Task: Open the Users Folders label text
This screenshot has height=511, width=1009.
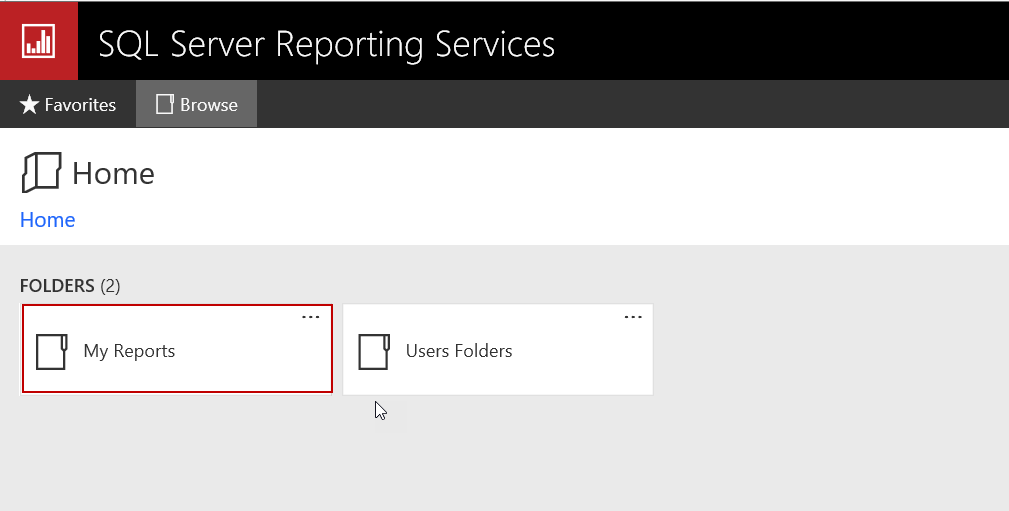Action: click(459, 351)
